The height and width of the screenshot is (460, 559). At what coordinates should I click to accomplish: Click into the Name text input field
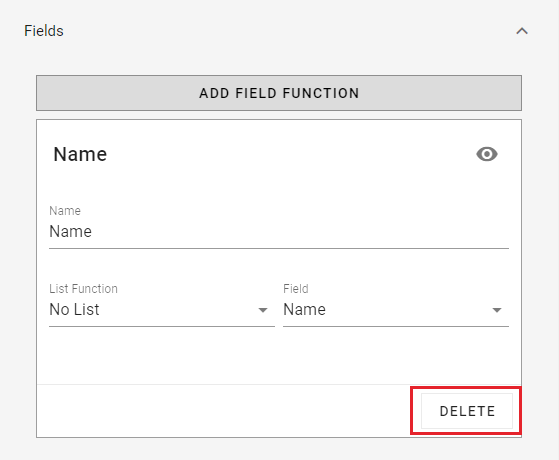[x=279, y=232]
